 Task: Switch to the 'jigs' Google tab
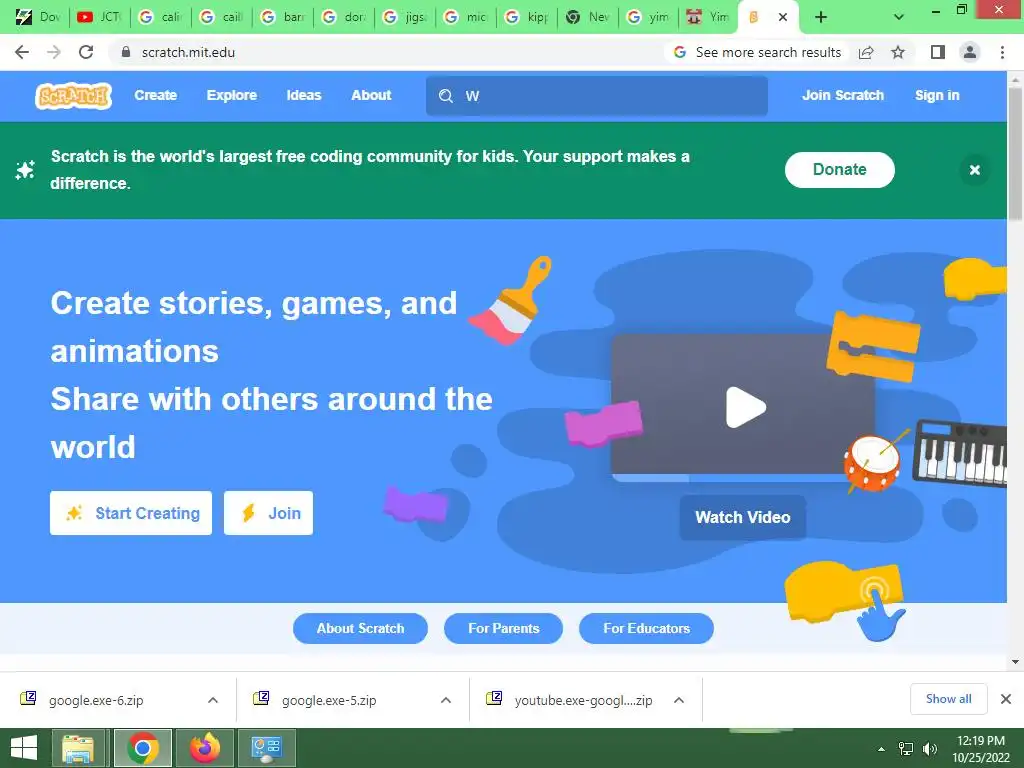pyautogui.click(x=405, y=17)
